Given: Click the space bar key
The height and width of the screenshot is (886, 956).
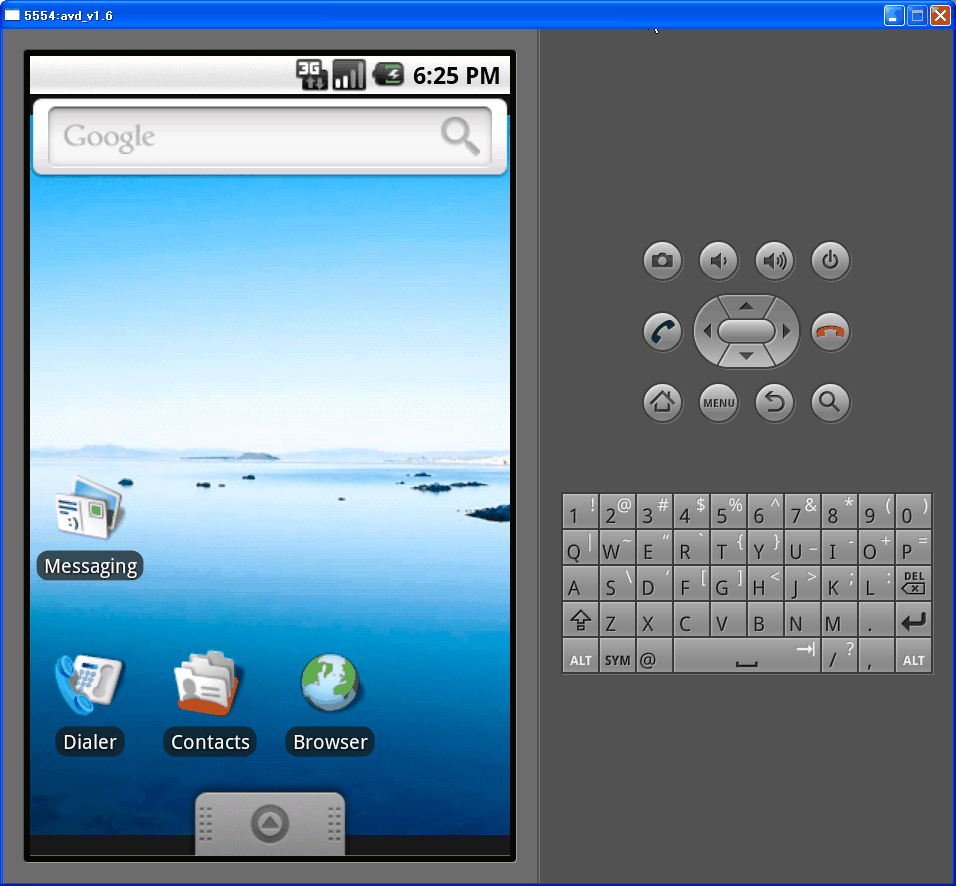Looking at the screenshot, I should 747,656.
